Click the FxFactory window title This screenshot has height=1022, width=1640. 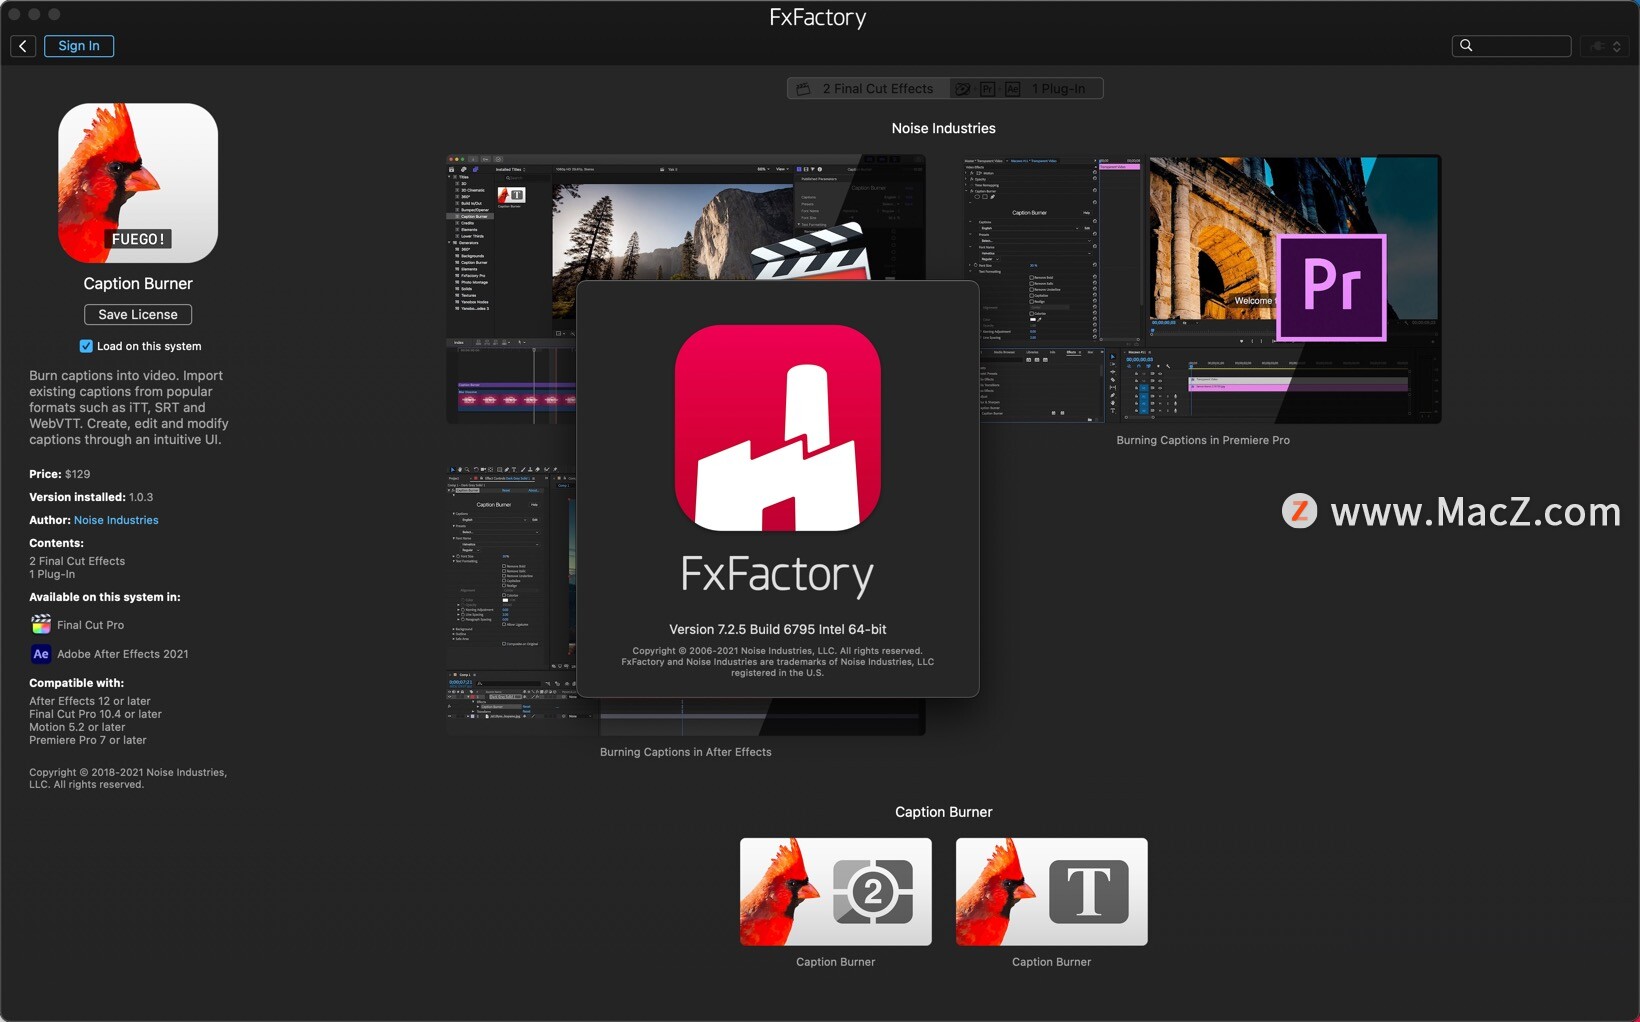point(818,17)
